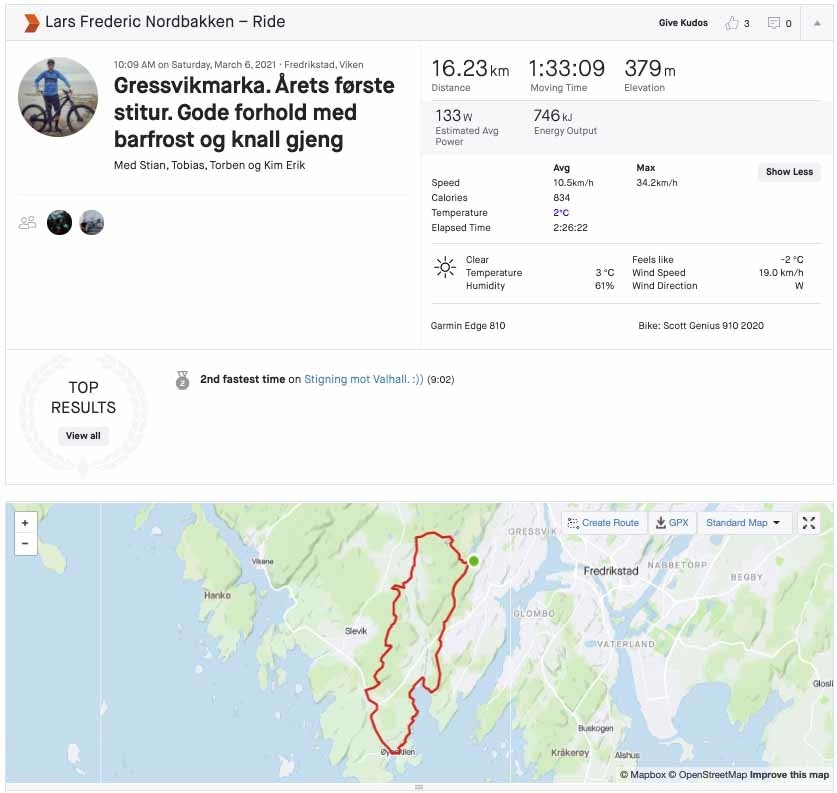The image size is (837, 793).
Task: Zoom in with the map plus button
Action: click(x=25, y=524)
